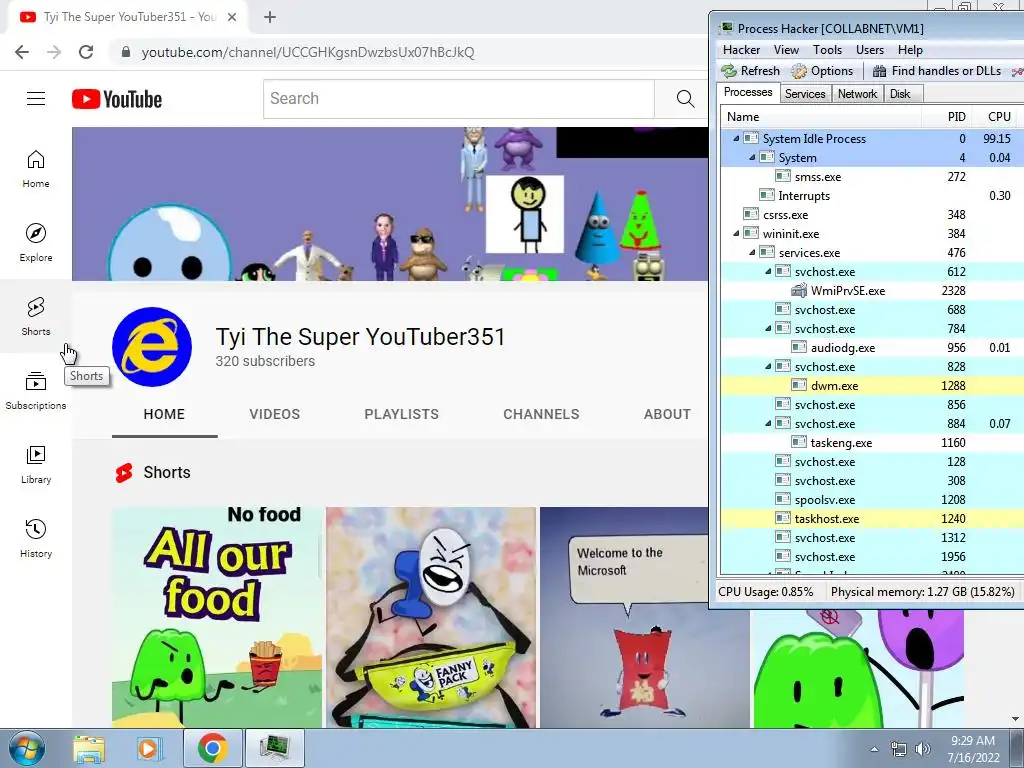This screenshot has height=768, width=1024.
Task: Collapse svchost.exe PID 784 node
Action: click(768, 328)
